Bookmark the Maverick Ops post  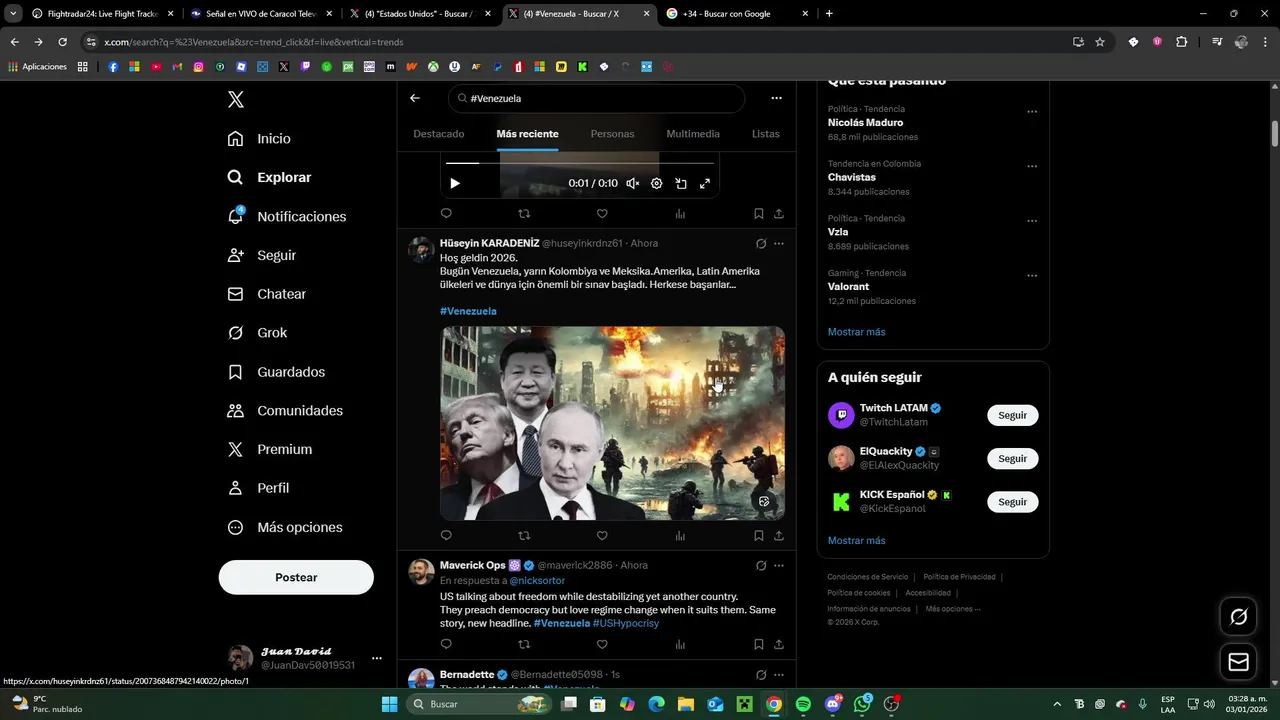759,644
